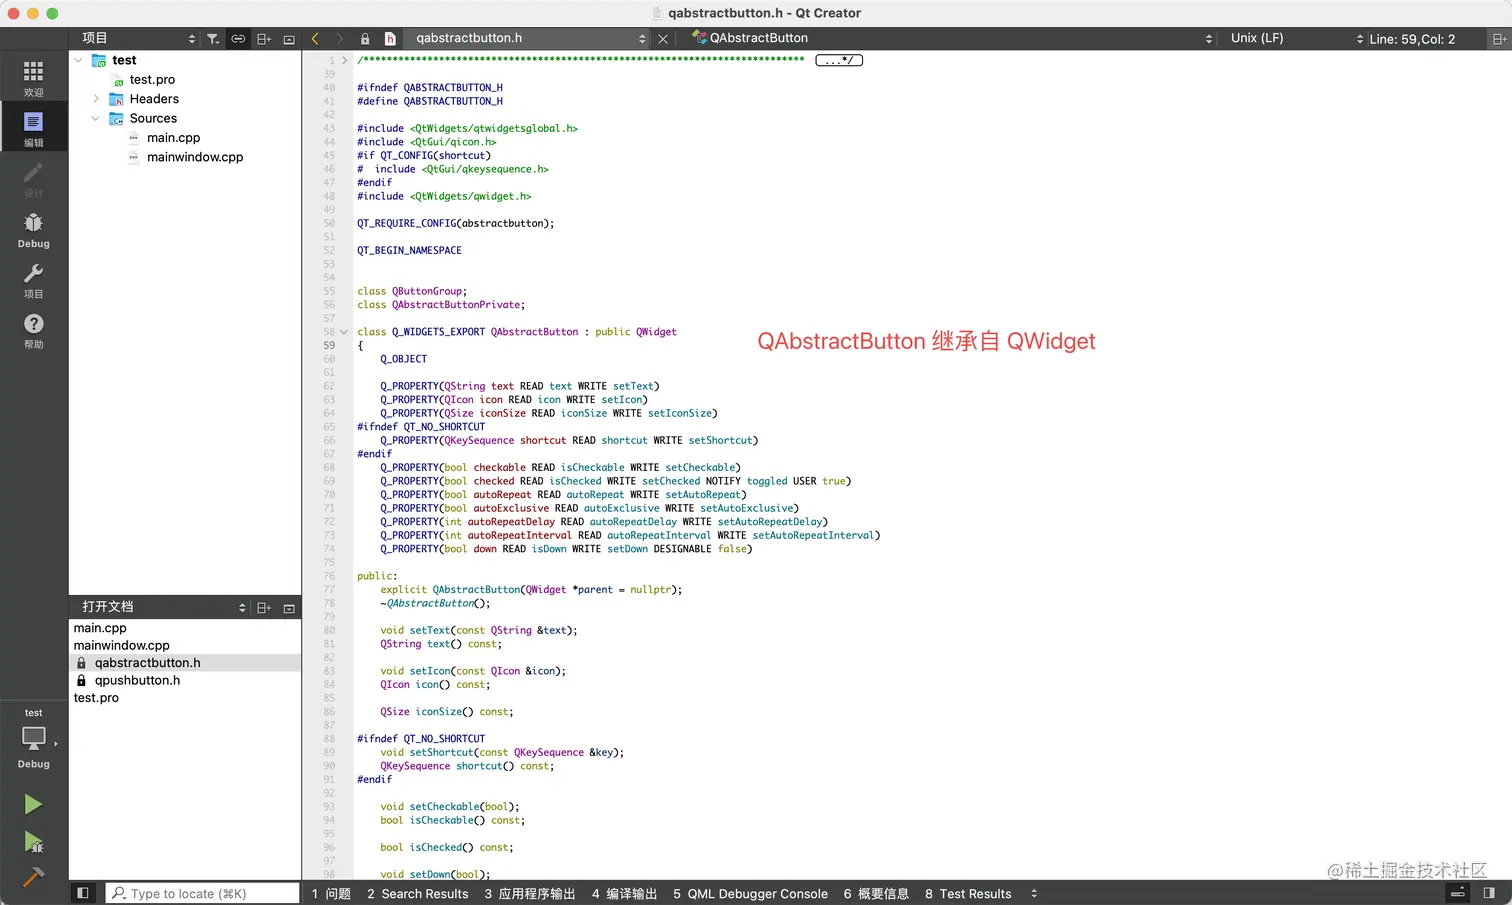Unfold the collapsed comment at line 1
The image size is (1512, 905).
click(345, 60)
